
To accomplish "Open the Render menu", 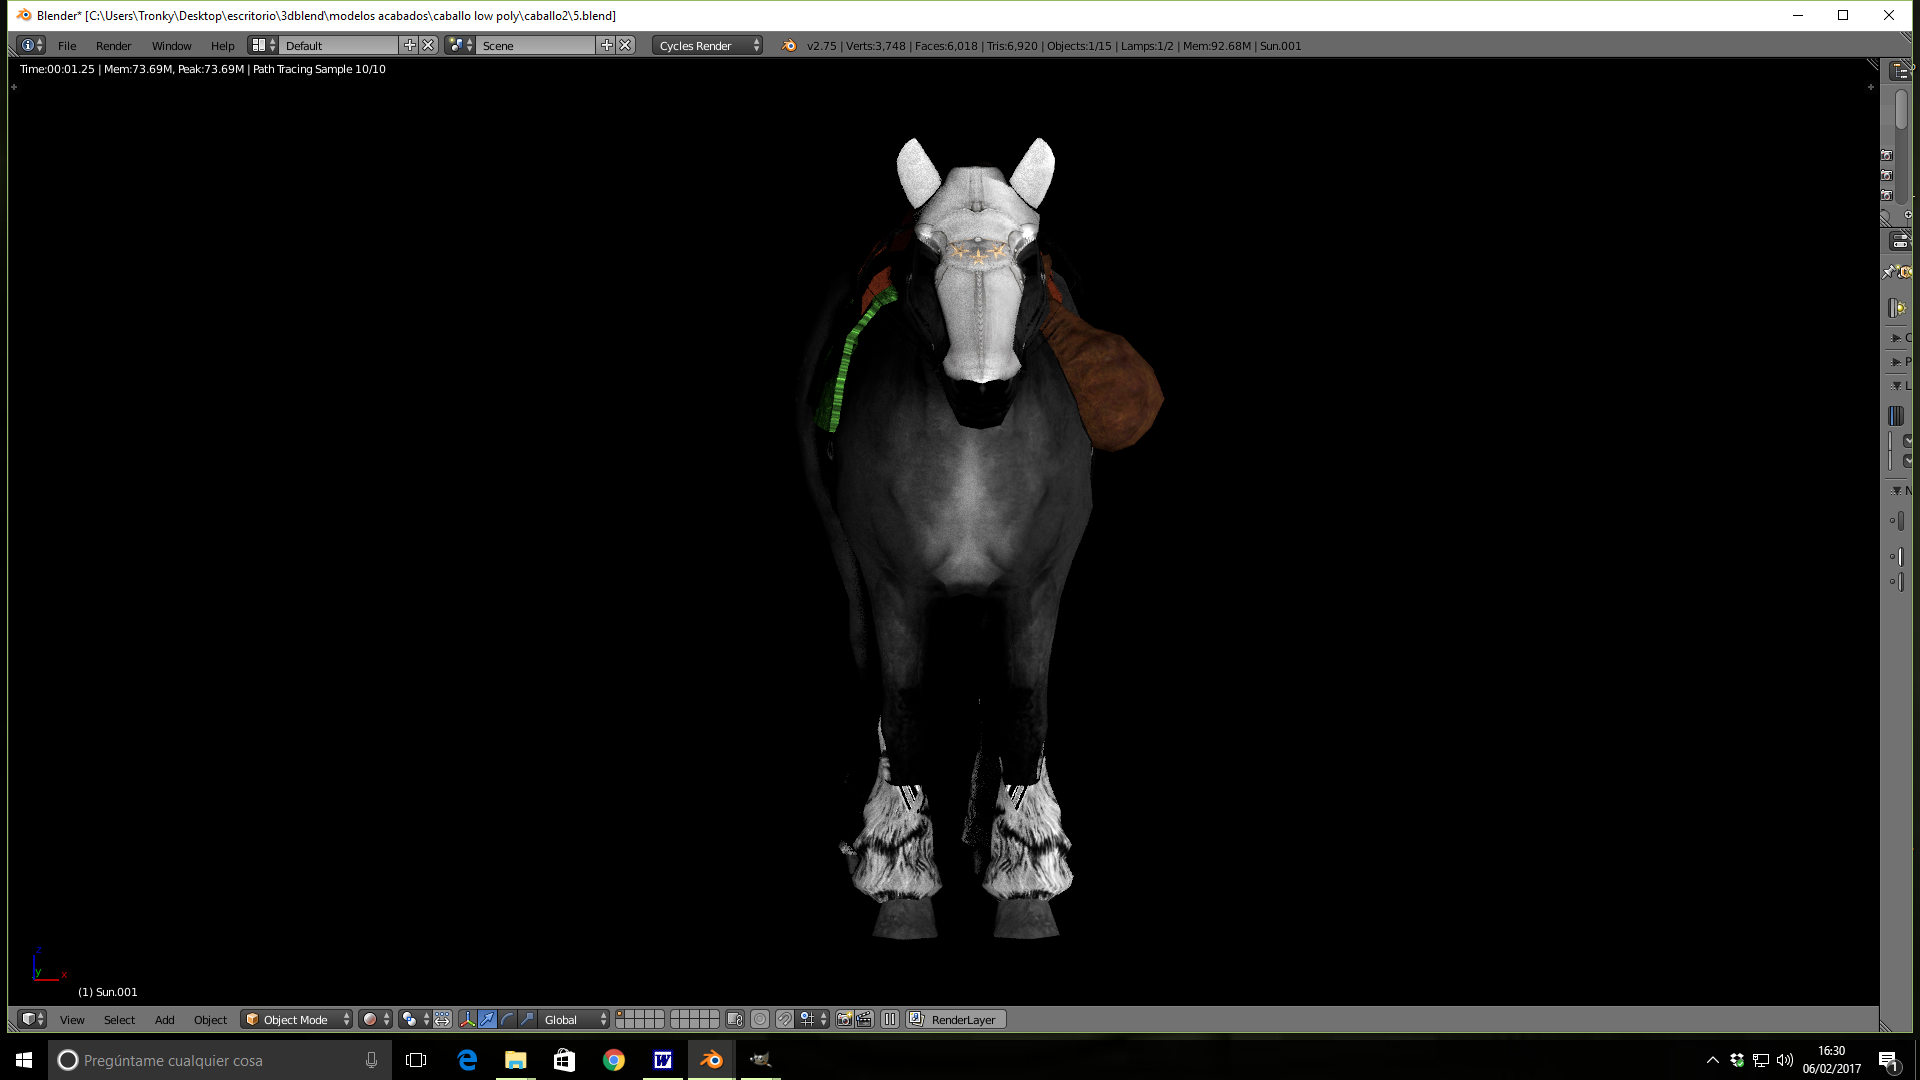I will [x=114, y=46].
